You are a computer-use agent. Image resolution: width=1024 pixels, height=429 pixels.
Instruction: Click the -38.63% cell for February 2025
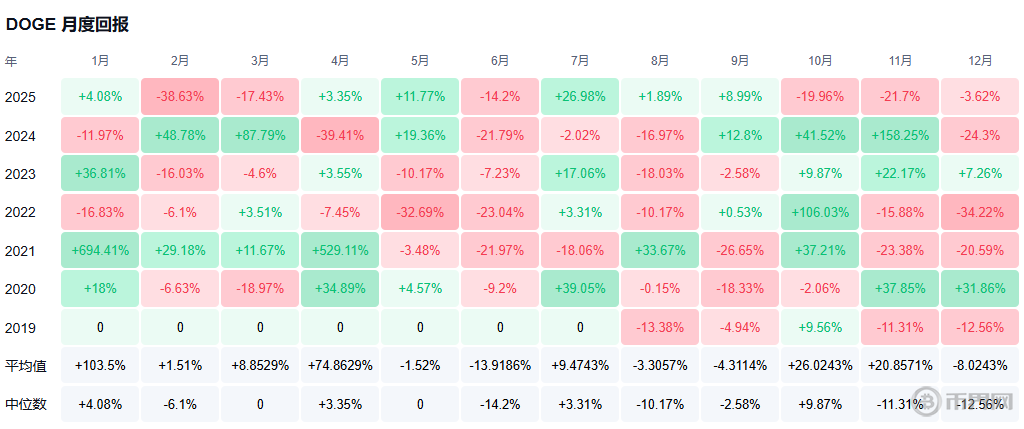point(180,97)
